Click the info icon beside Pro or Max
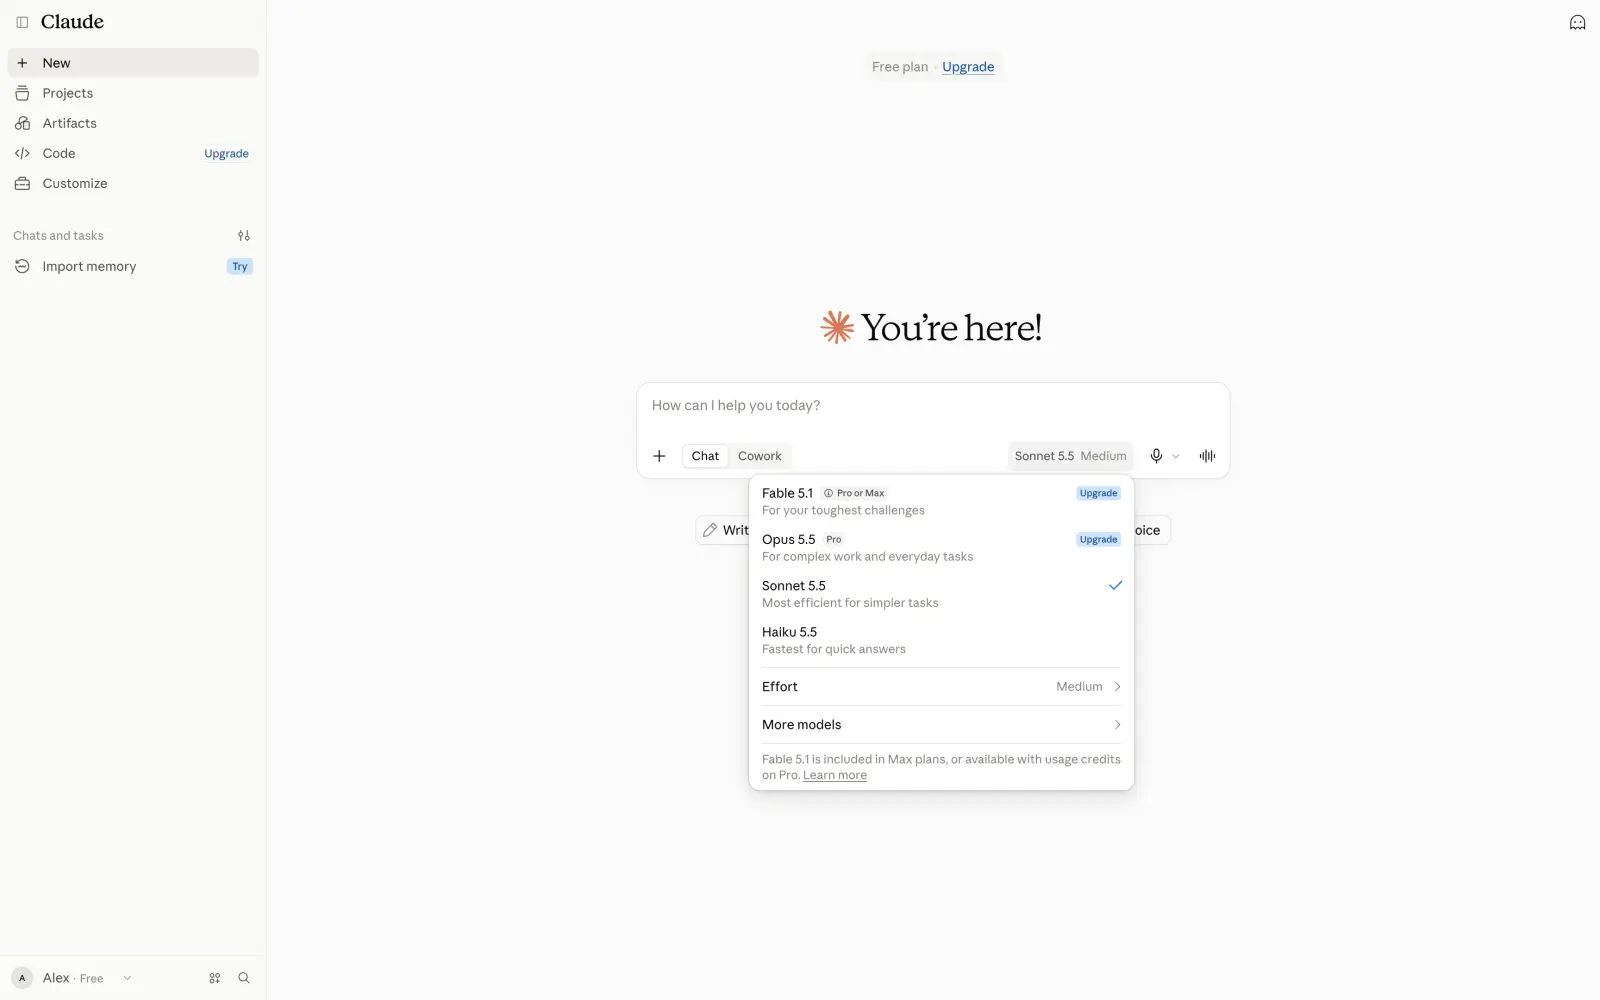Viewport: 1600px width, 1000px height. coord(828,493)
